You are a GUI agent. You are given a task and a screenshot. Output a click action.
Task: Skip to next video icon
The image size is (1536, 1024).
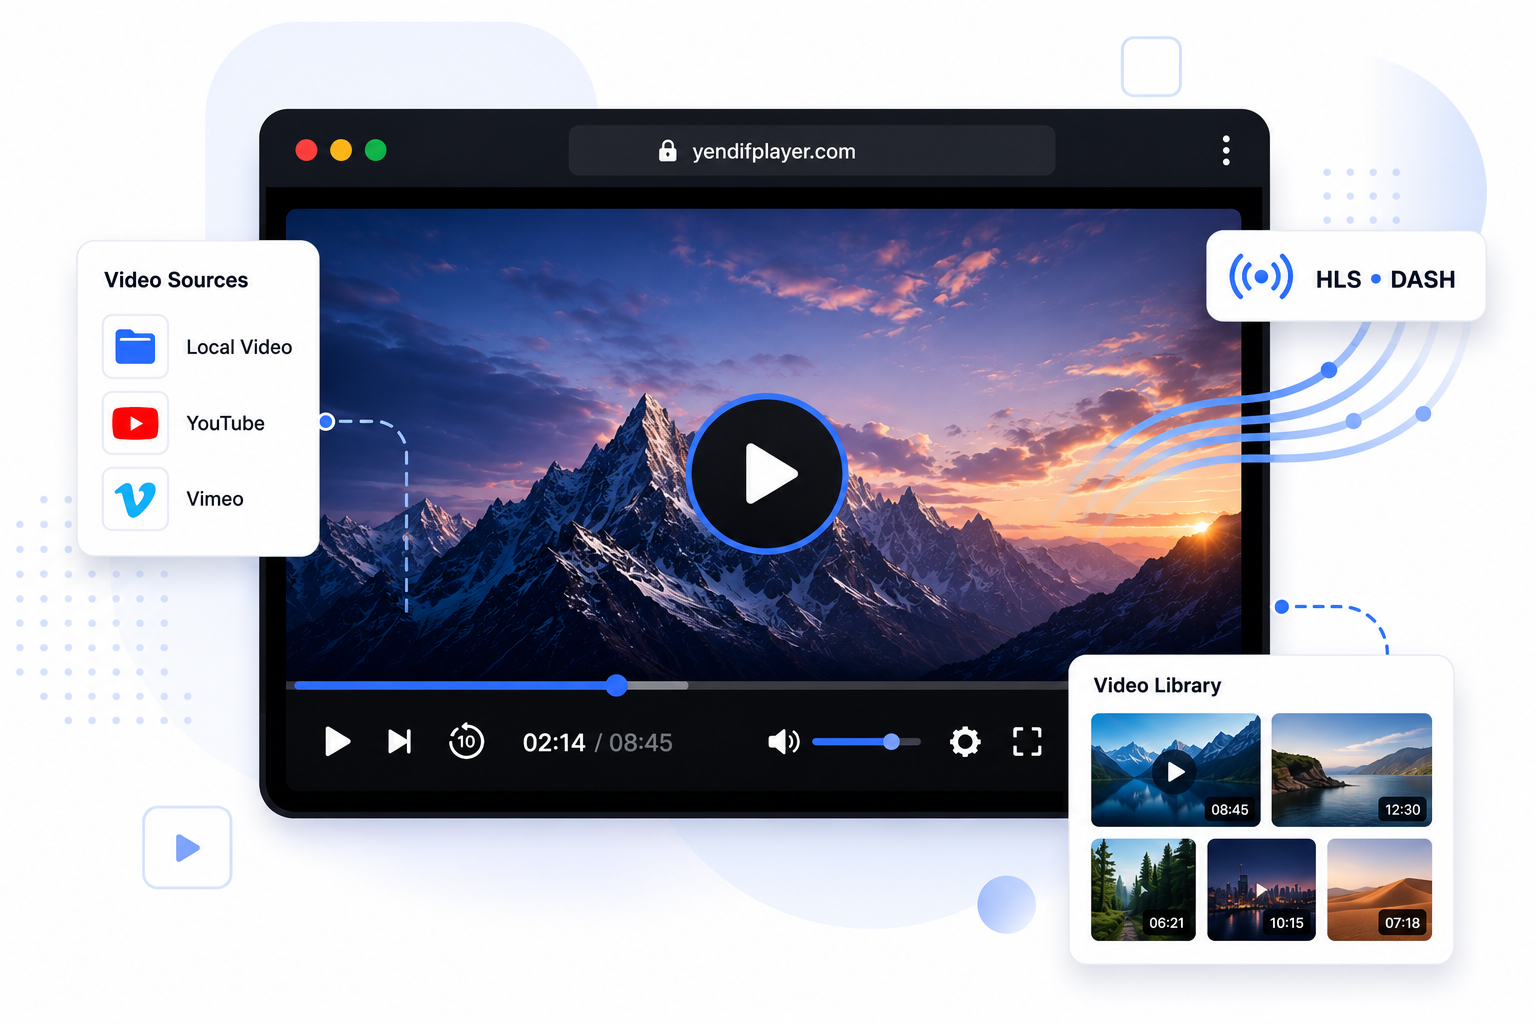pos(399,741)
